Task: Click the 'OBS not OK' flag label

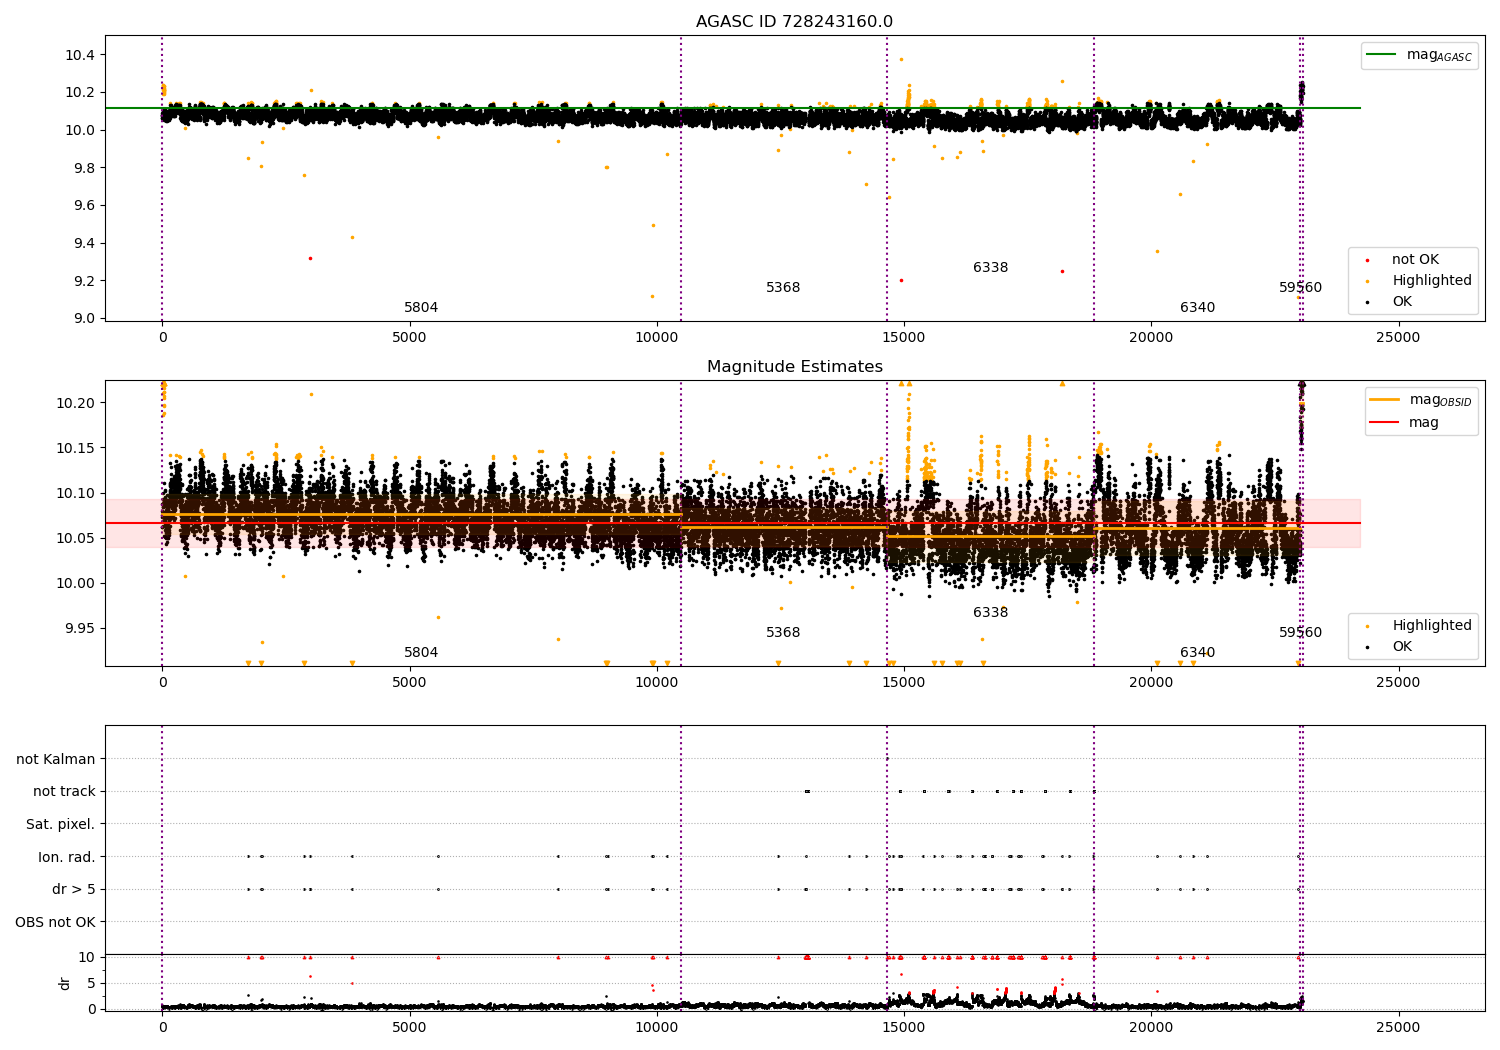Action: (55, 922)
